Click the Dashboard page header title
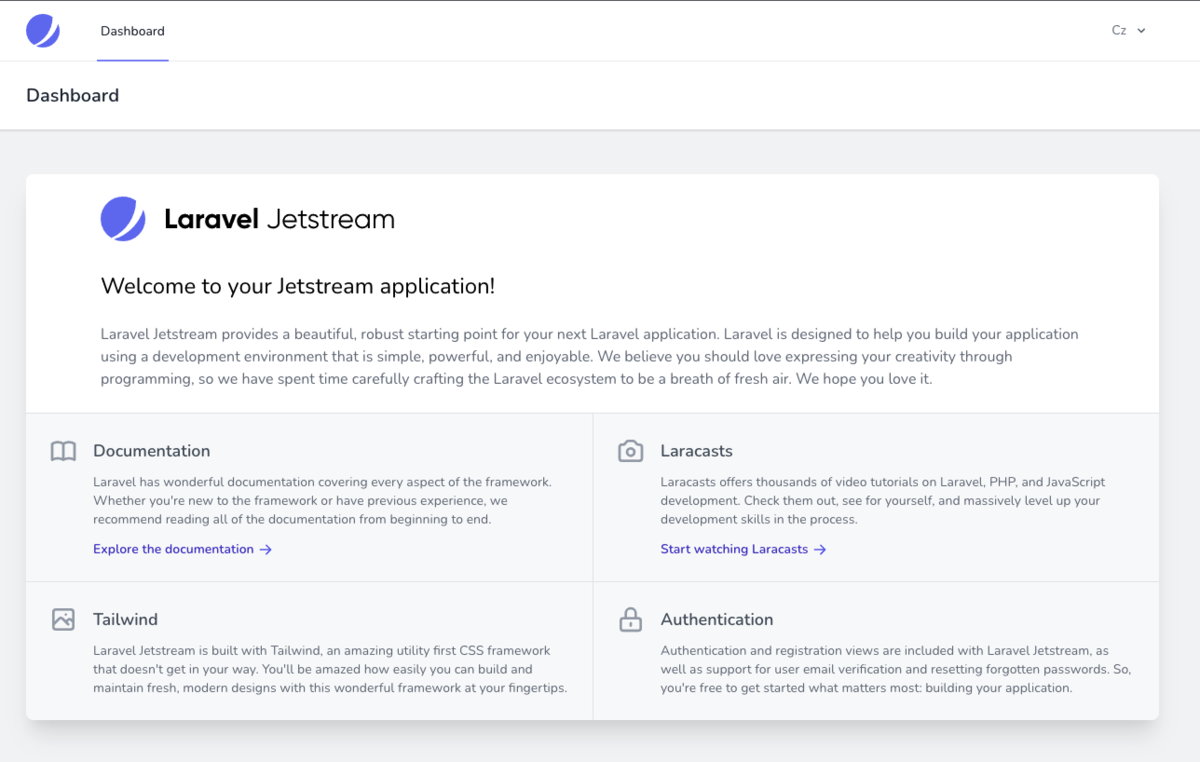The image size is (1200, 762). click(x=72, y=96)
